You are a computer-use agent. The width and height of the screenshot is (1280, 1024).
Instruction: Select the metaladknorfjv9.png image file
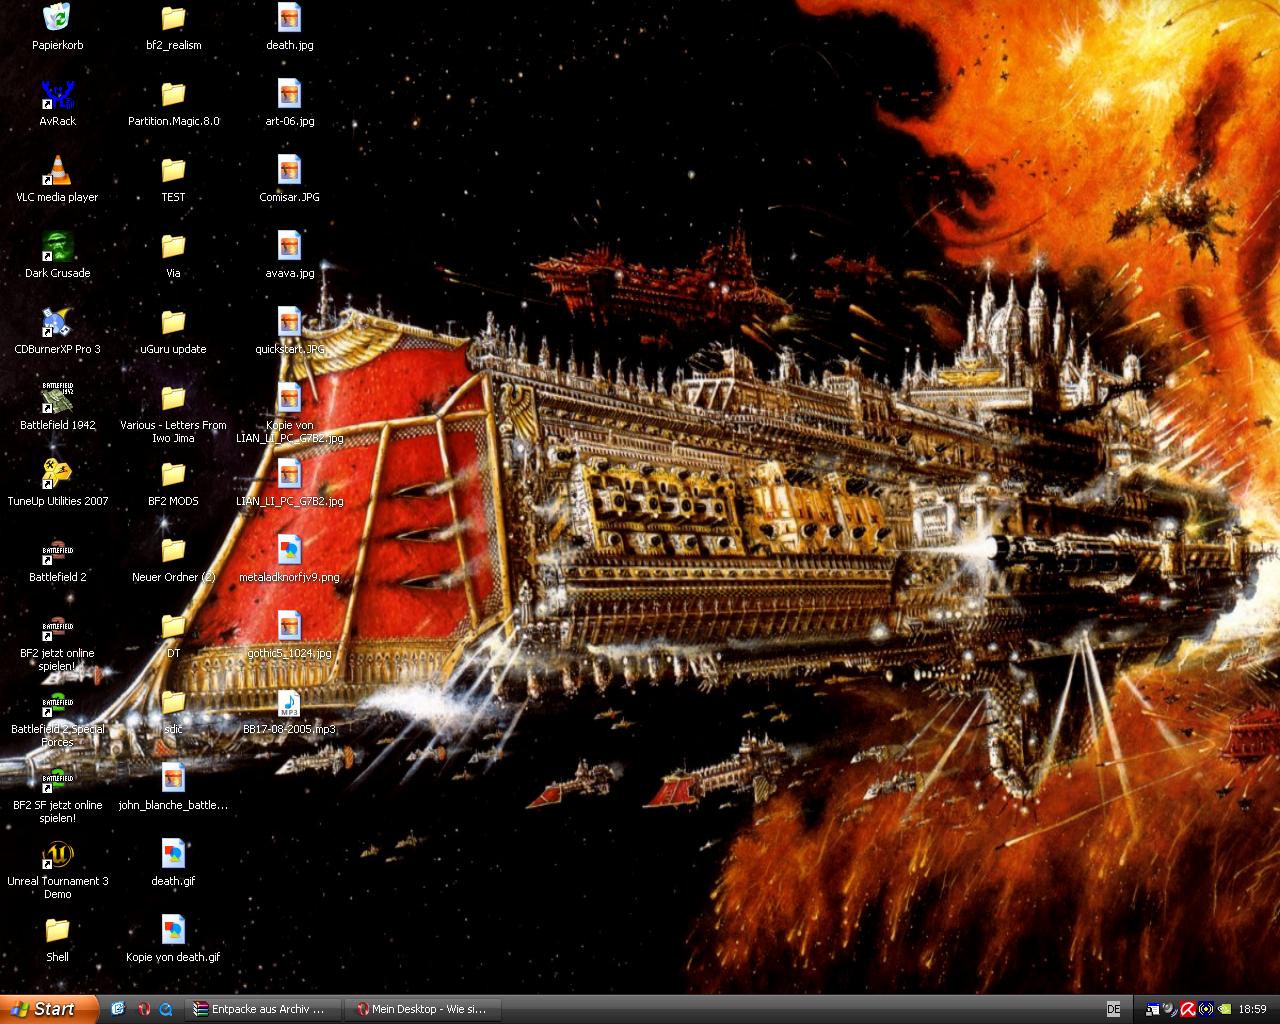click(x=289, y=551)
